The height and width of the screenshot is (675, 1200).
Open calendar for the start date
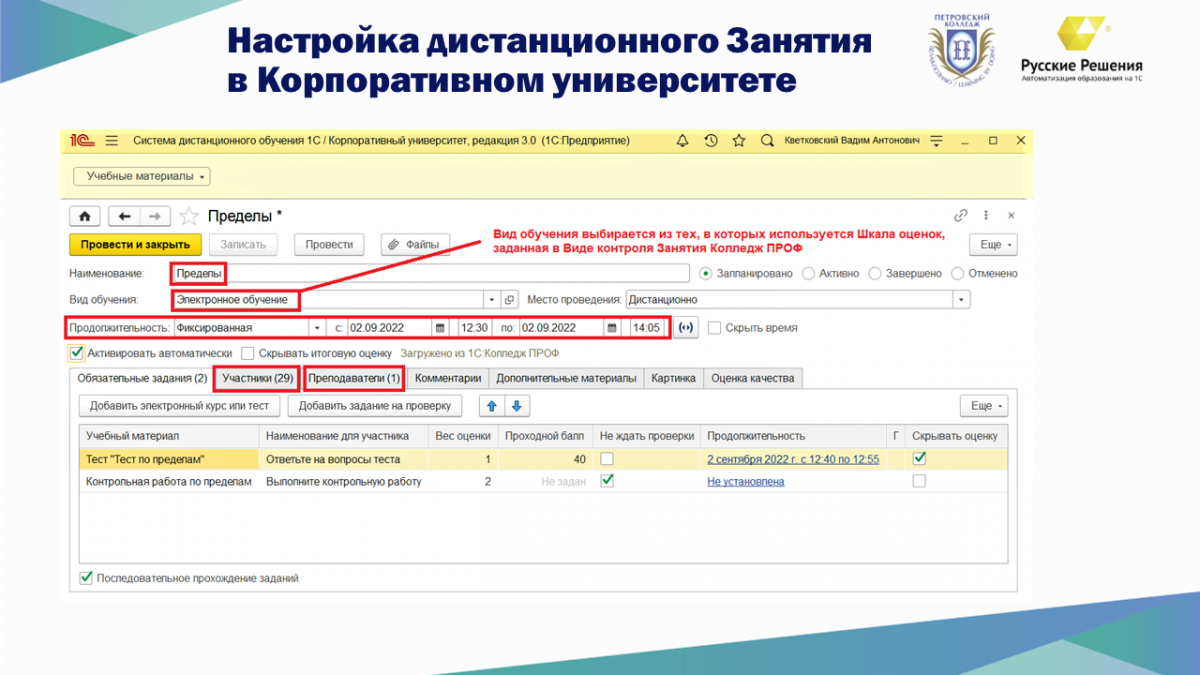point(440,327)
